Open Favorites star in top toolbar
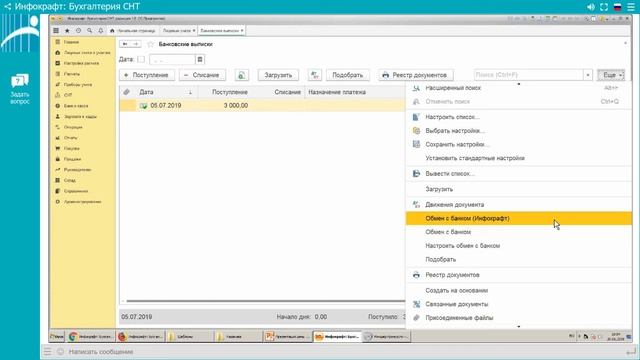 tap(67, 31)
